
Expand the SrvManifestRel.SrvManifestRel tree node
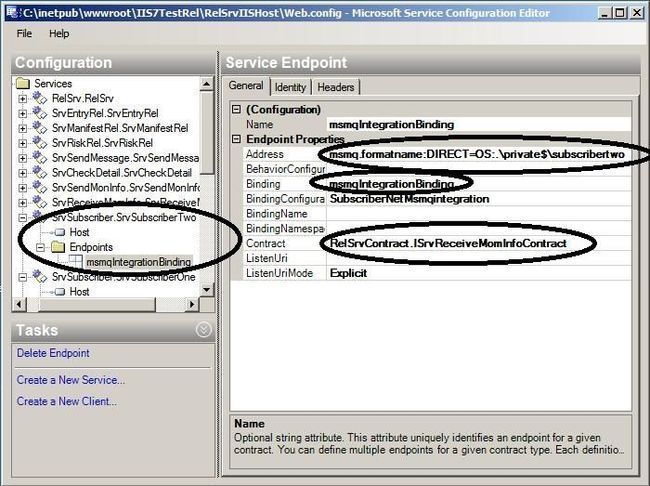tap(23, 129)
